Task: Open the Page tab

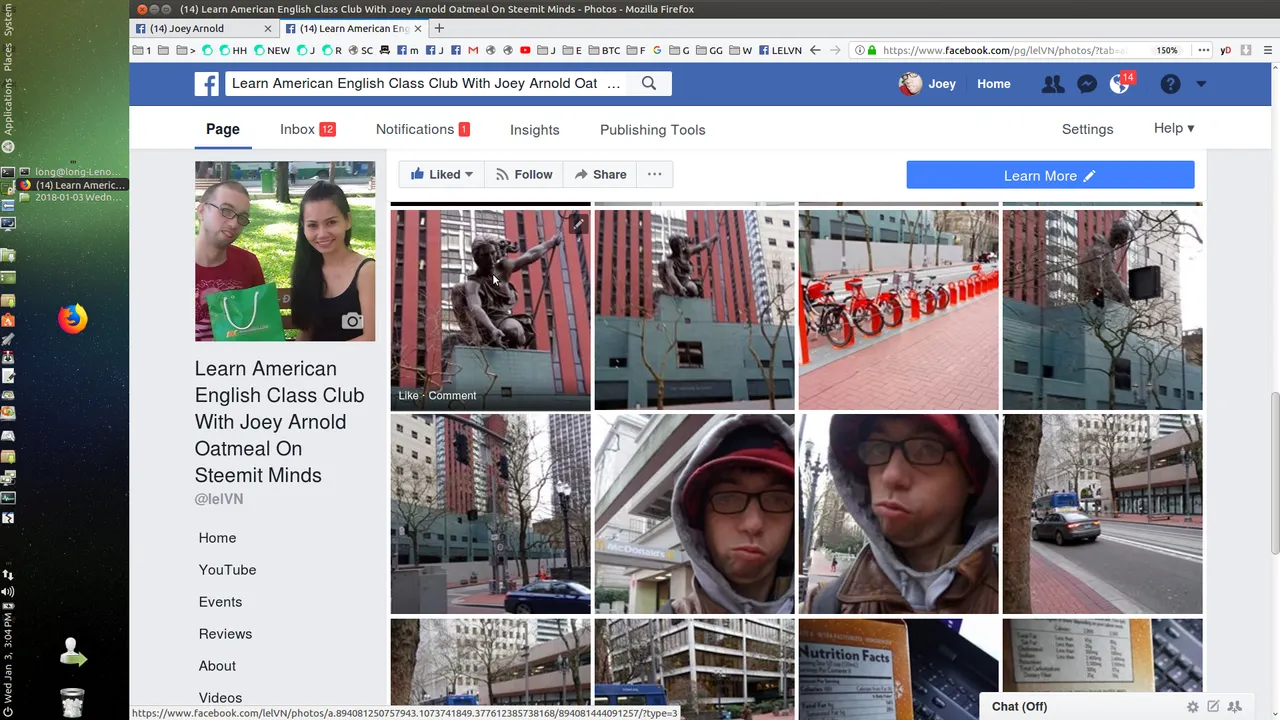Action: tap(223, 129)
